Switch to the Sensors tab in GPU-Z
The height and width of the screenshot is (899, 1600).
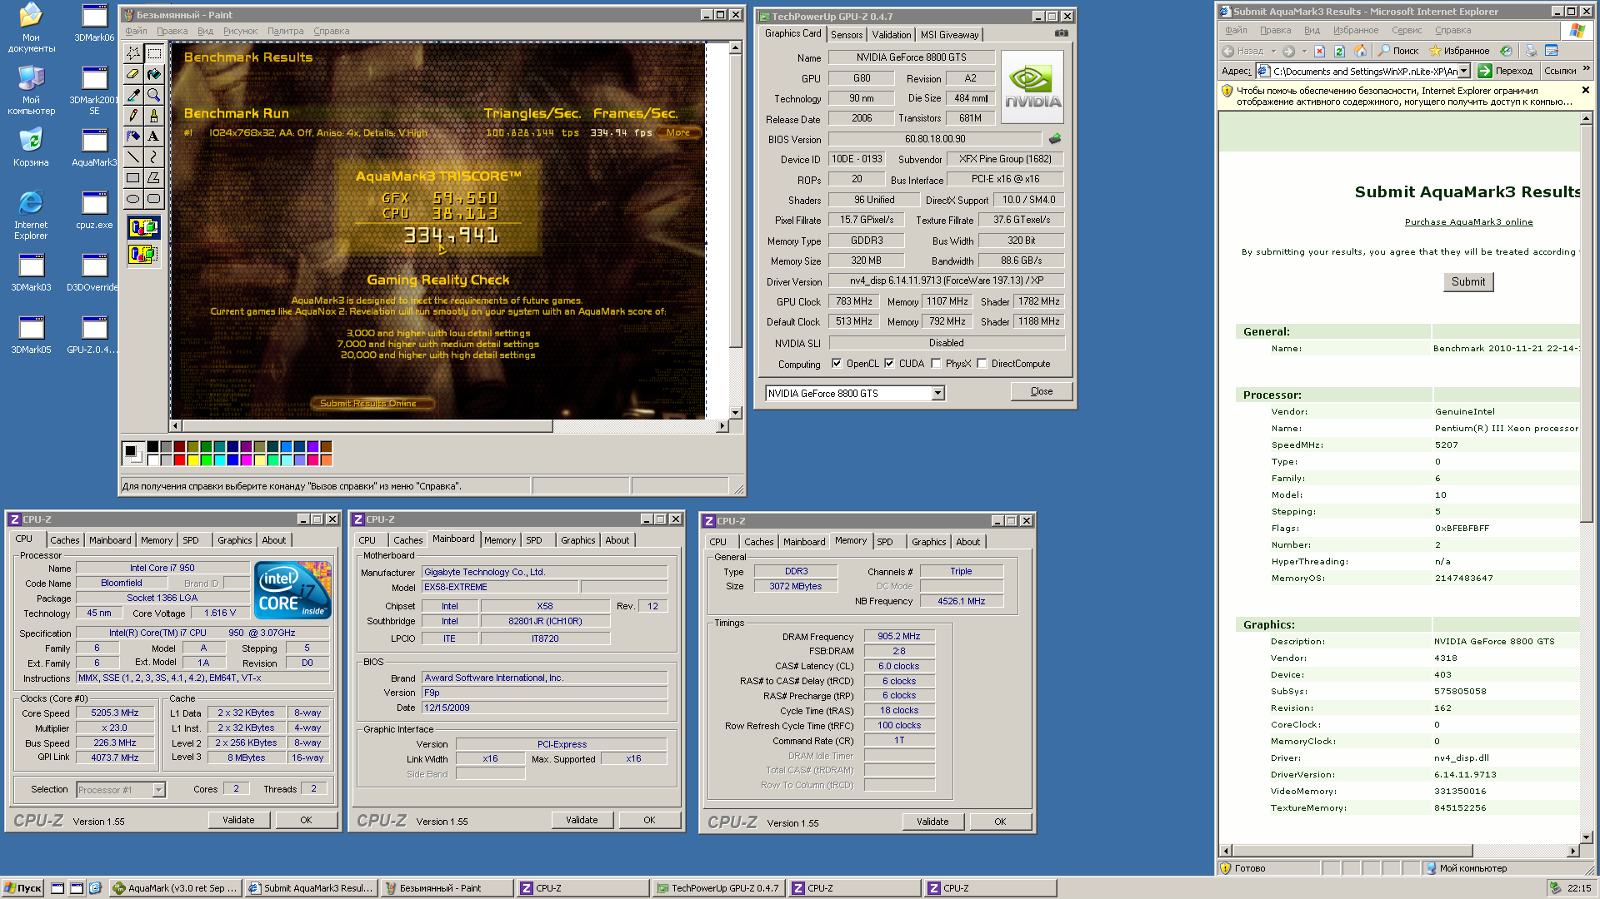point(846,35)
